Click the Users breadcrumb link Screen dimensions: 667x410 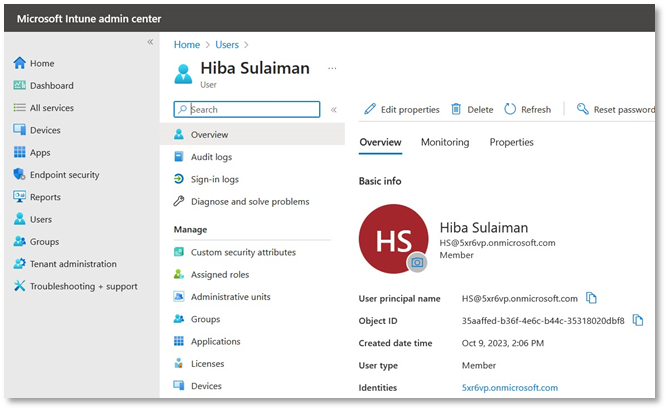226,44
